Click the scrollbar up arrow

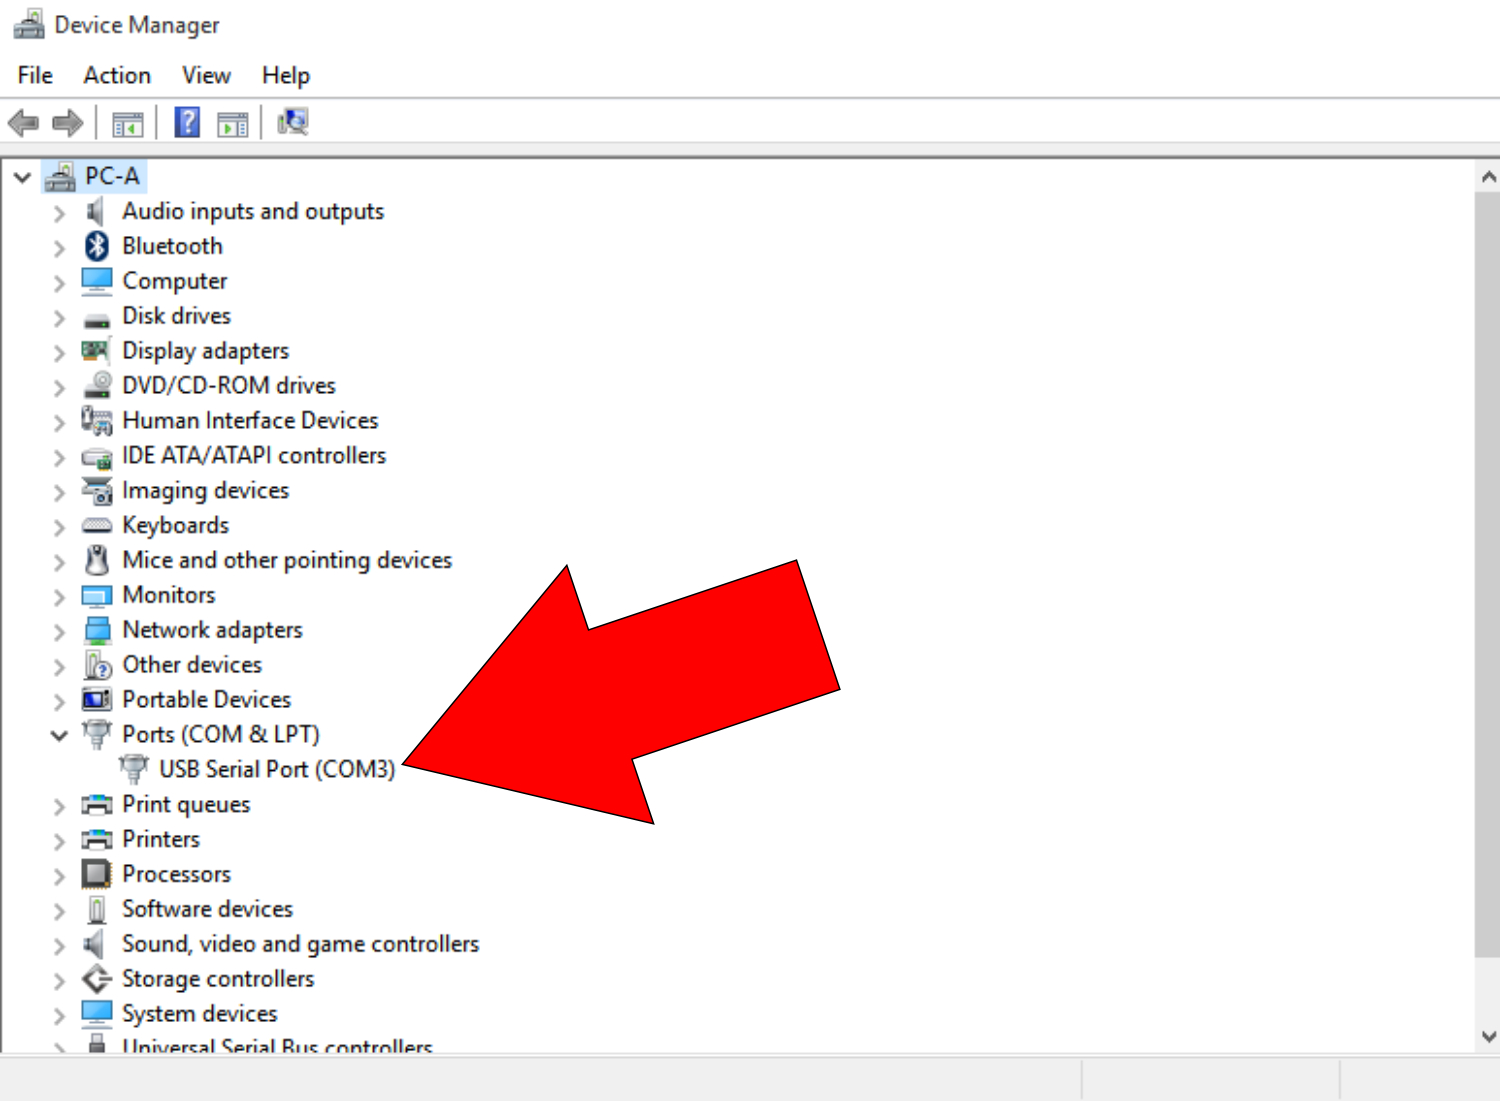[1488, 177]
